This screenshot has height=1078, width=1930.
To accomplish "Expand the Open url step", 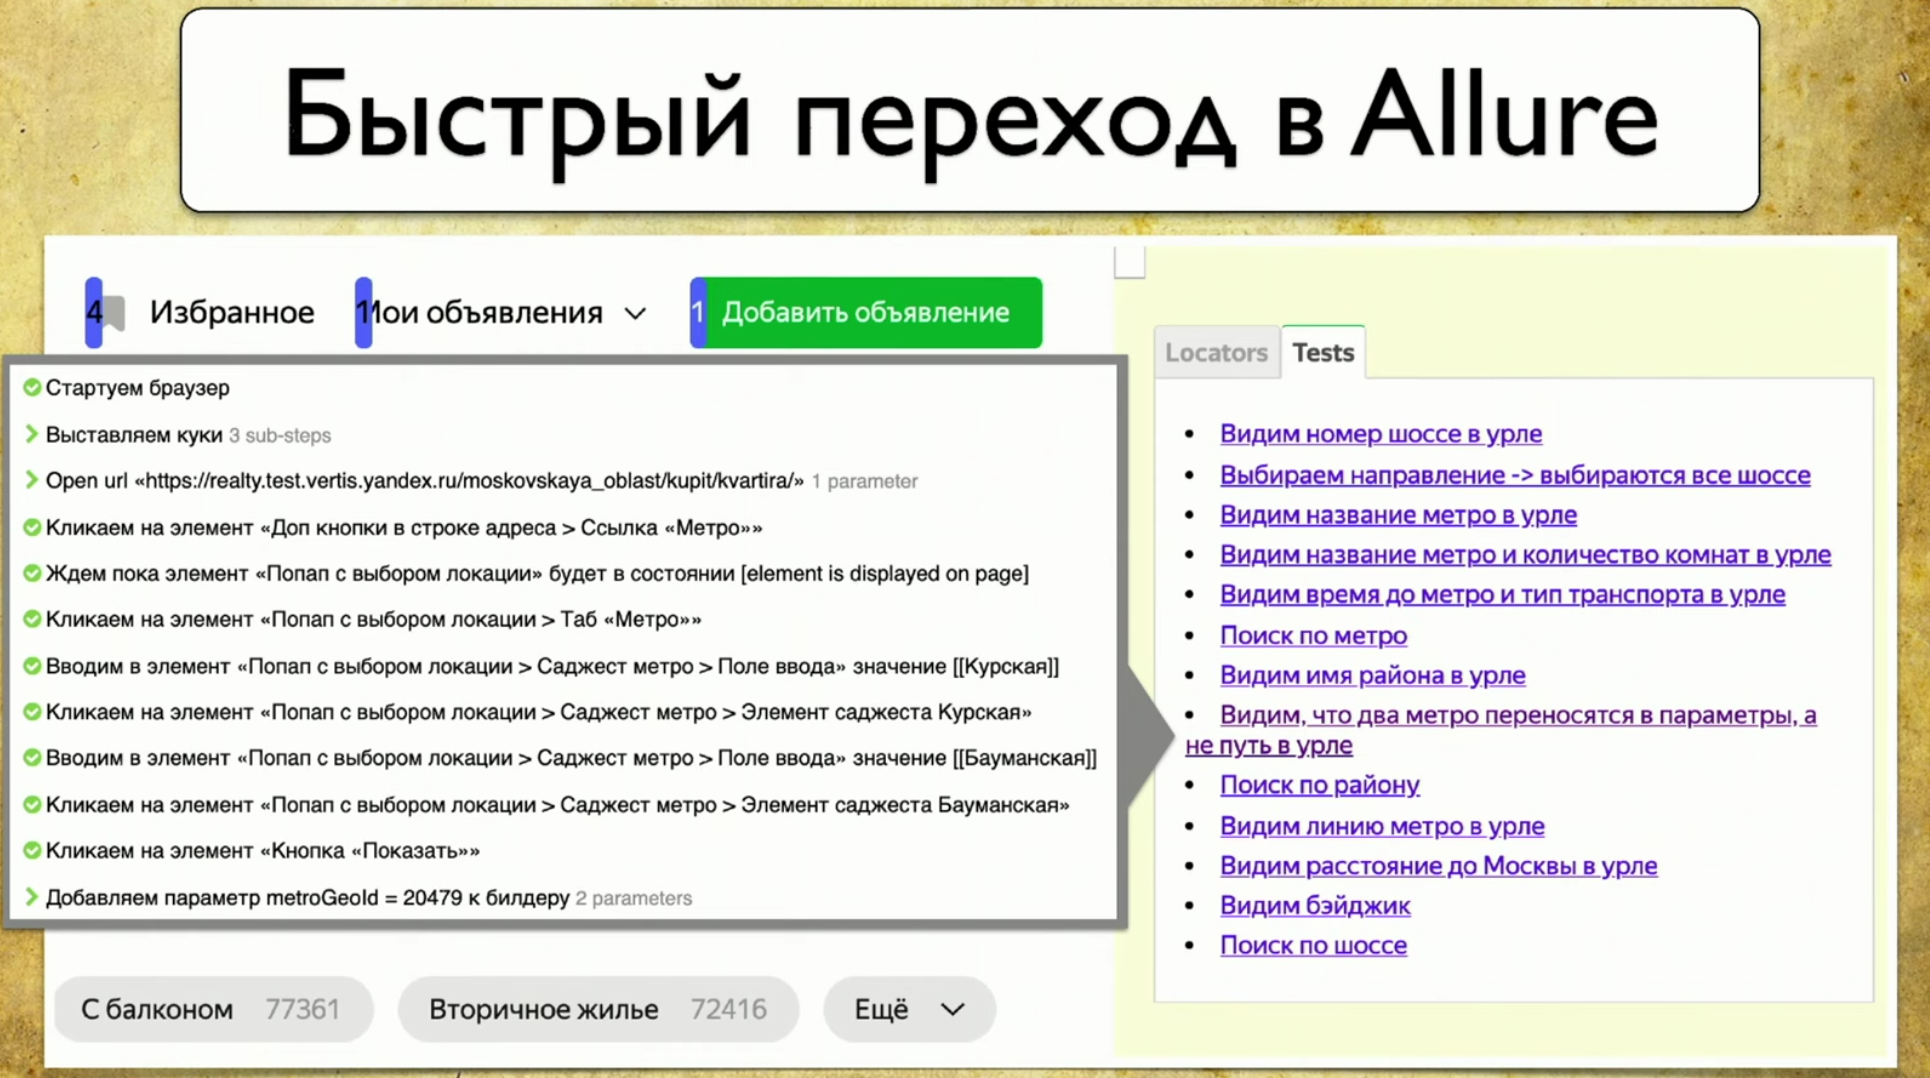I will 31,480.
